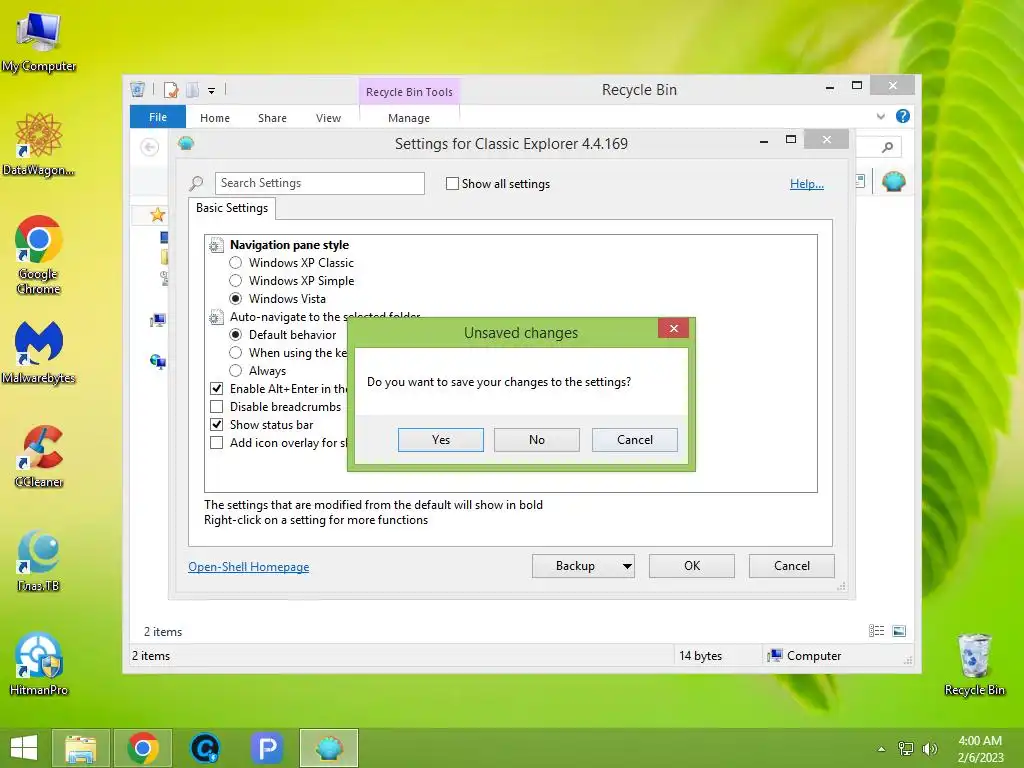Toggle Disable breadcrumbs checkbox
1024x768 pixels.
(x=217, y=407)
